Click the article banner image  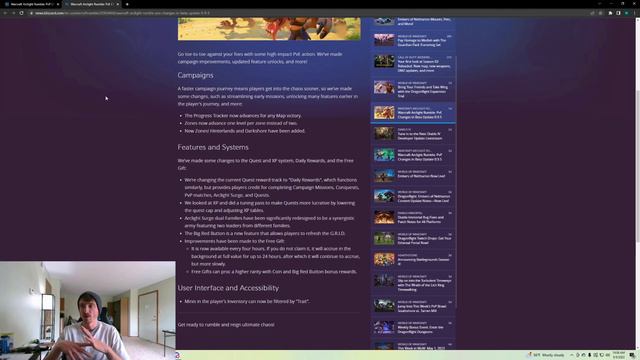coord(269,29)
